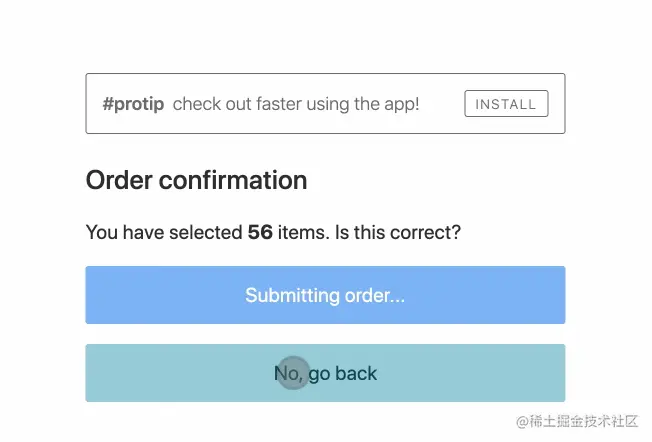Click the bold number 56
This screenshot has height=442, width=652.
[260, 233]
